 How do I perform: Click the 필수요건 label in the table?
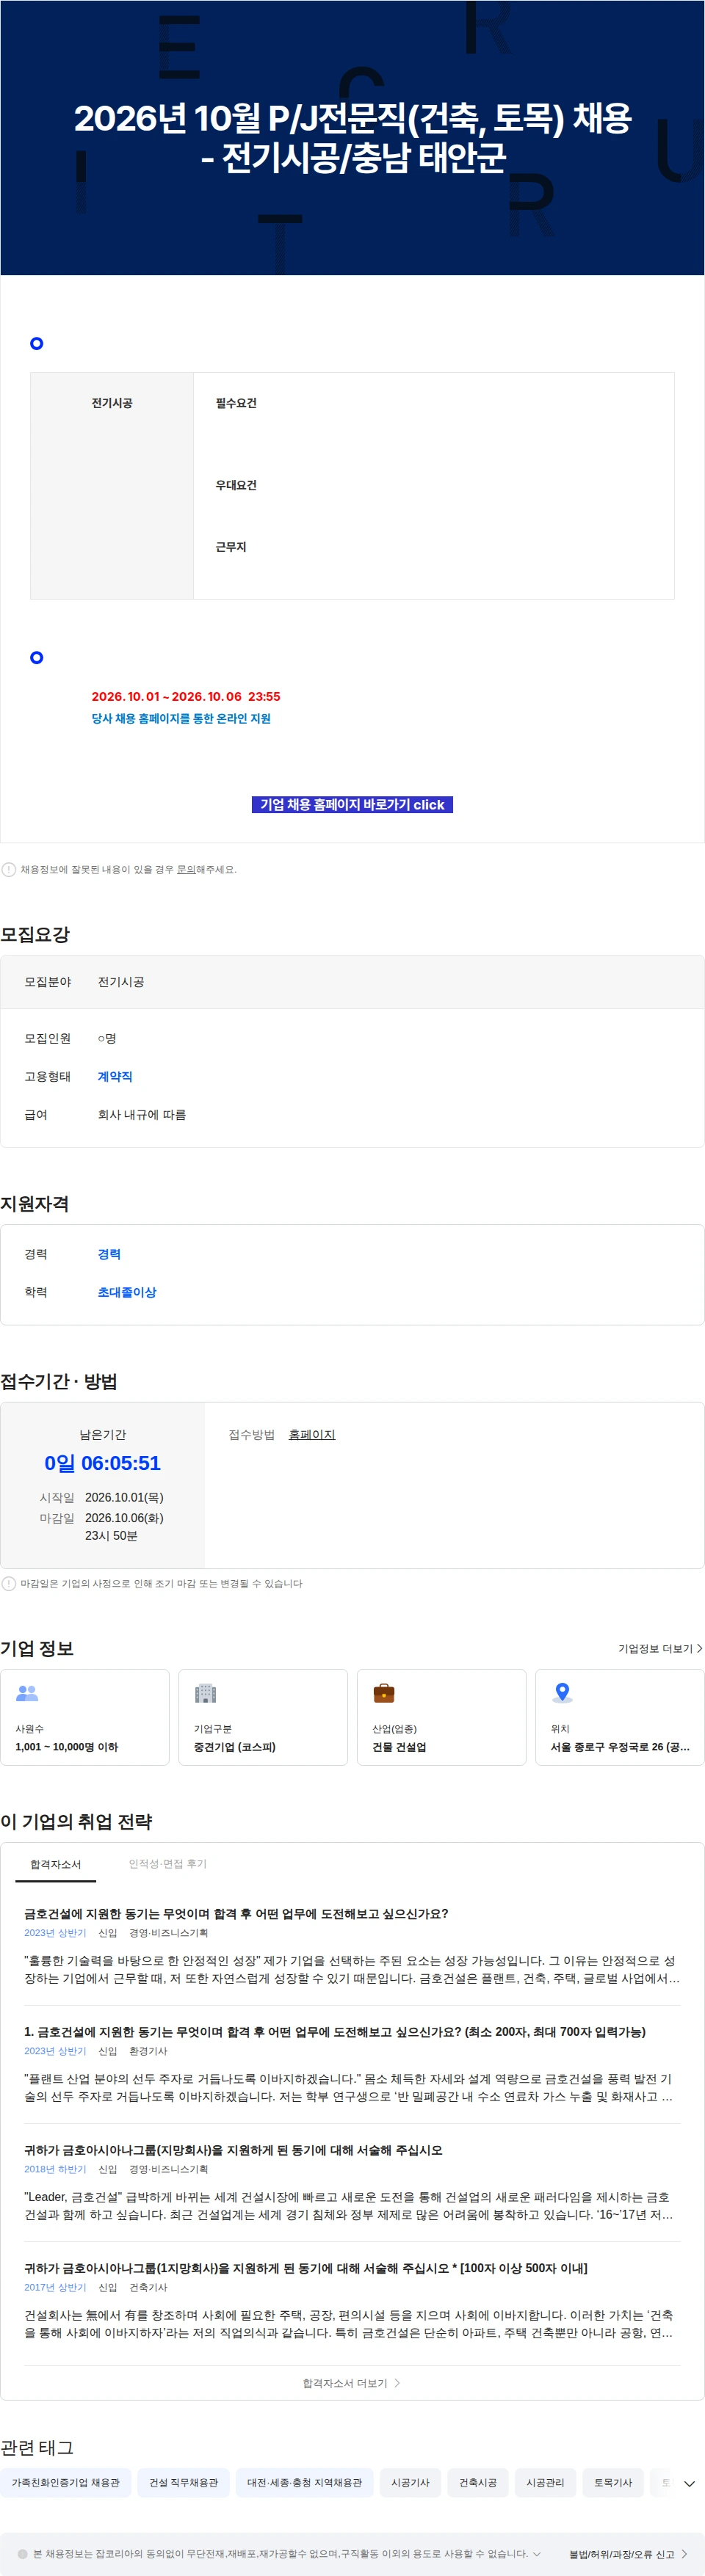coord(236,403)
